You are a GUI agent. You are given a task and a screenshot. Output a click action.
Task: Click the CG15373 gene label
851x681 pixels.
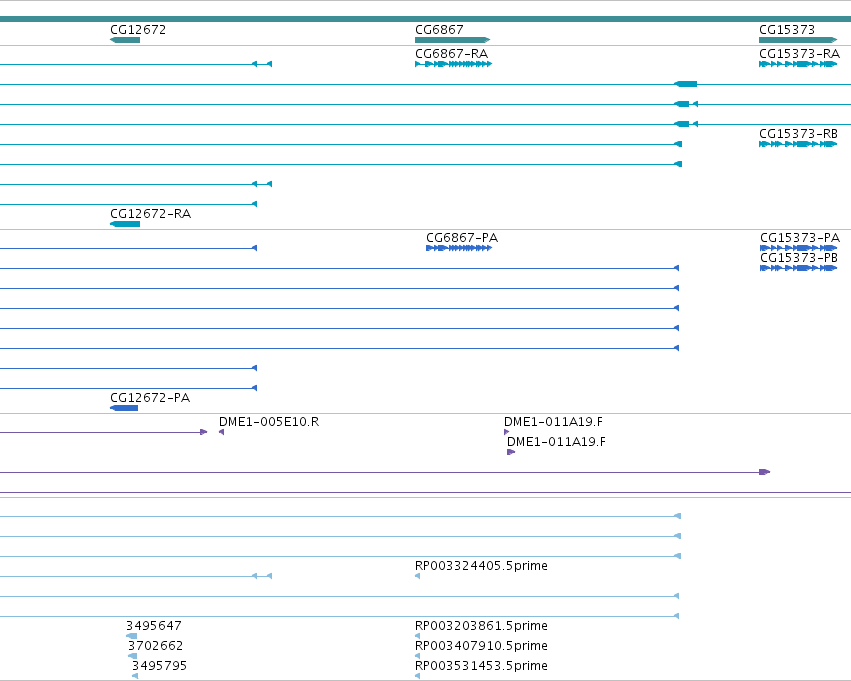coord(787,29)
